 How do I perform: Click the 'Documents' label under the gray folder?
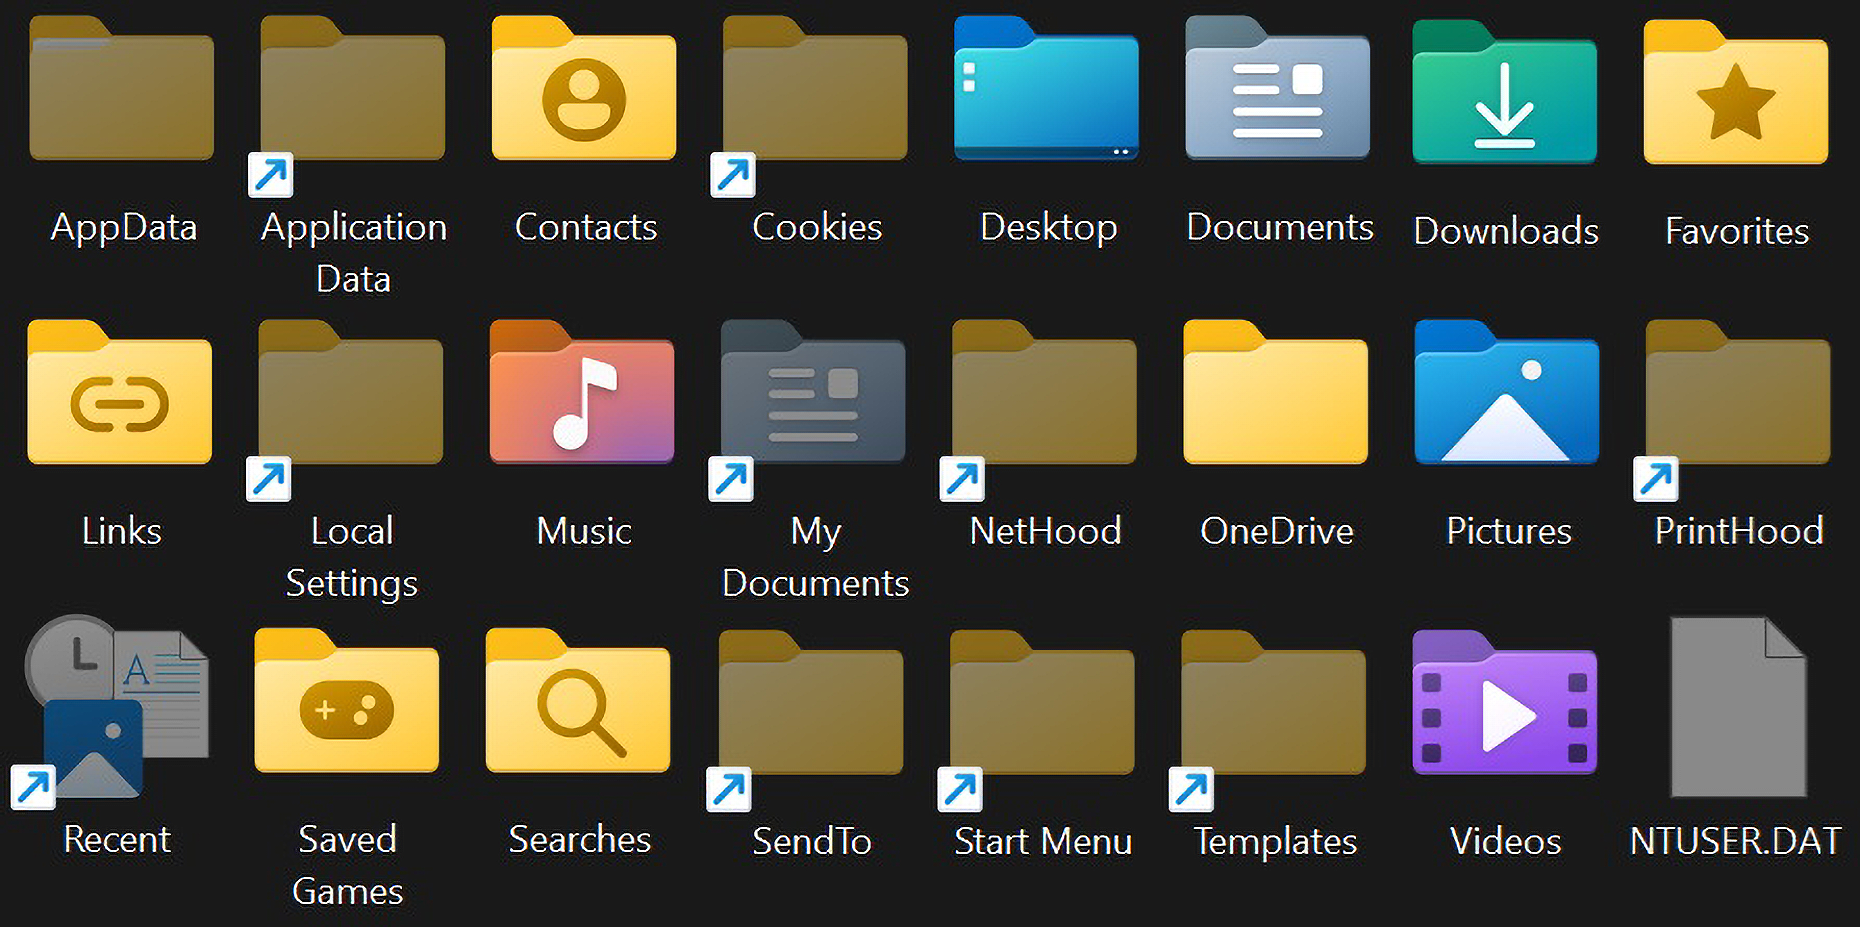pos(1280,227)
